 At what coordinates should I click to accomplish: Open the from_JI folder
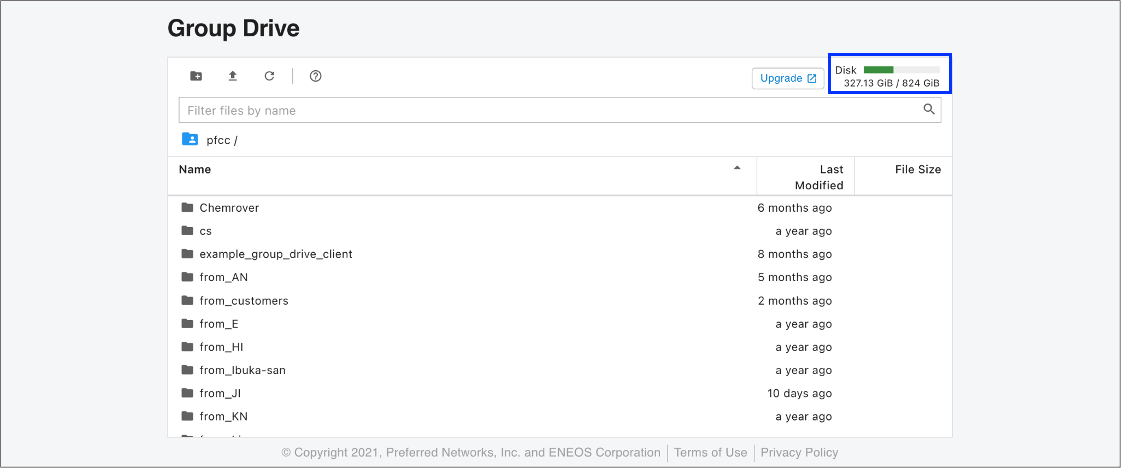pyautogui.click(x=220, y=393)
